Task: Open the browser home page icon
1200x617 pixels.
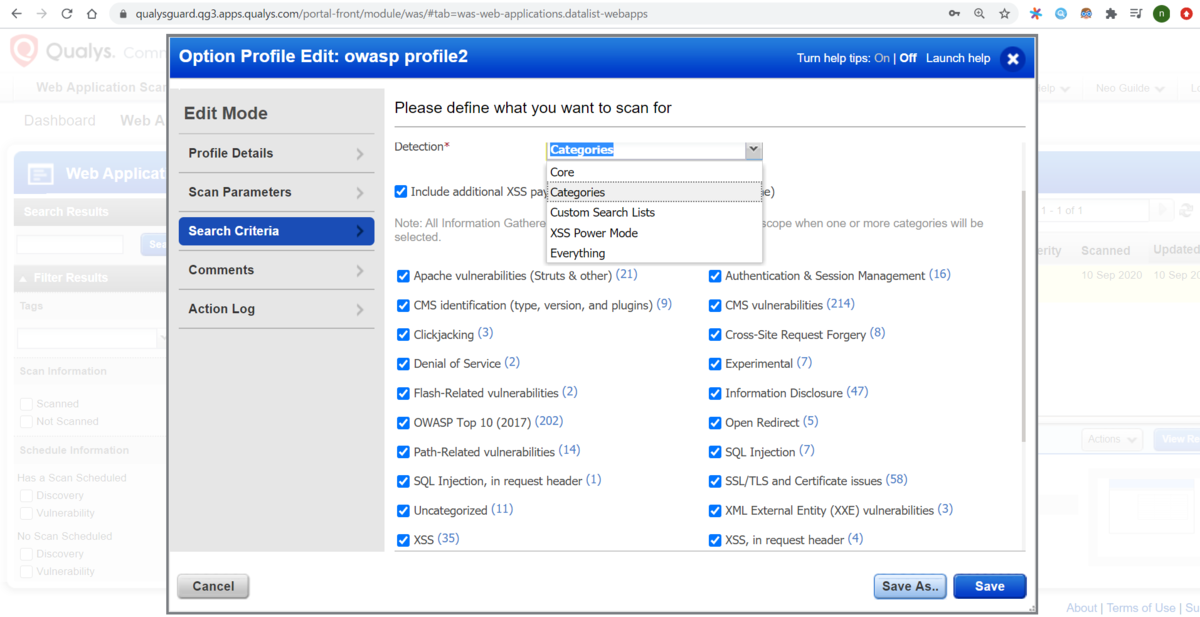Action: (92, 14)
